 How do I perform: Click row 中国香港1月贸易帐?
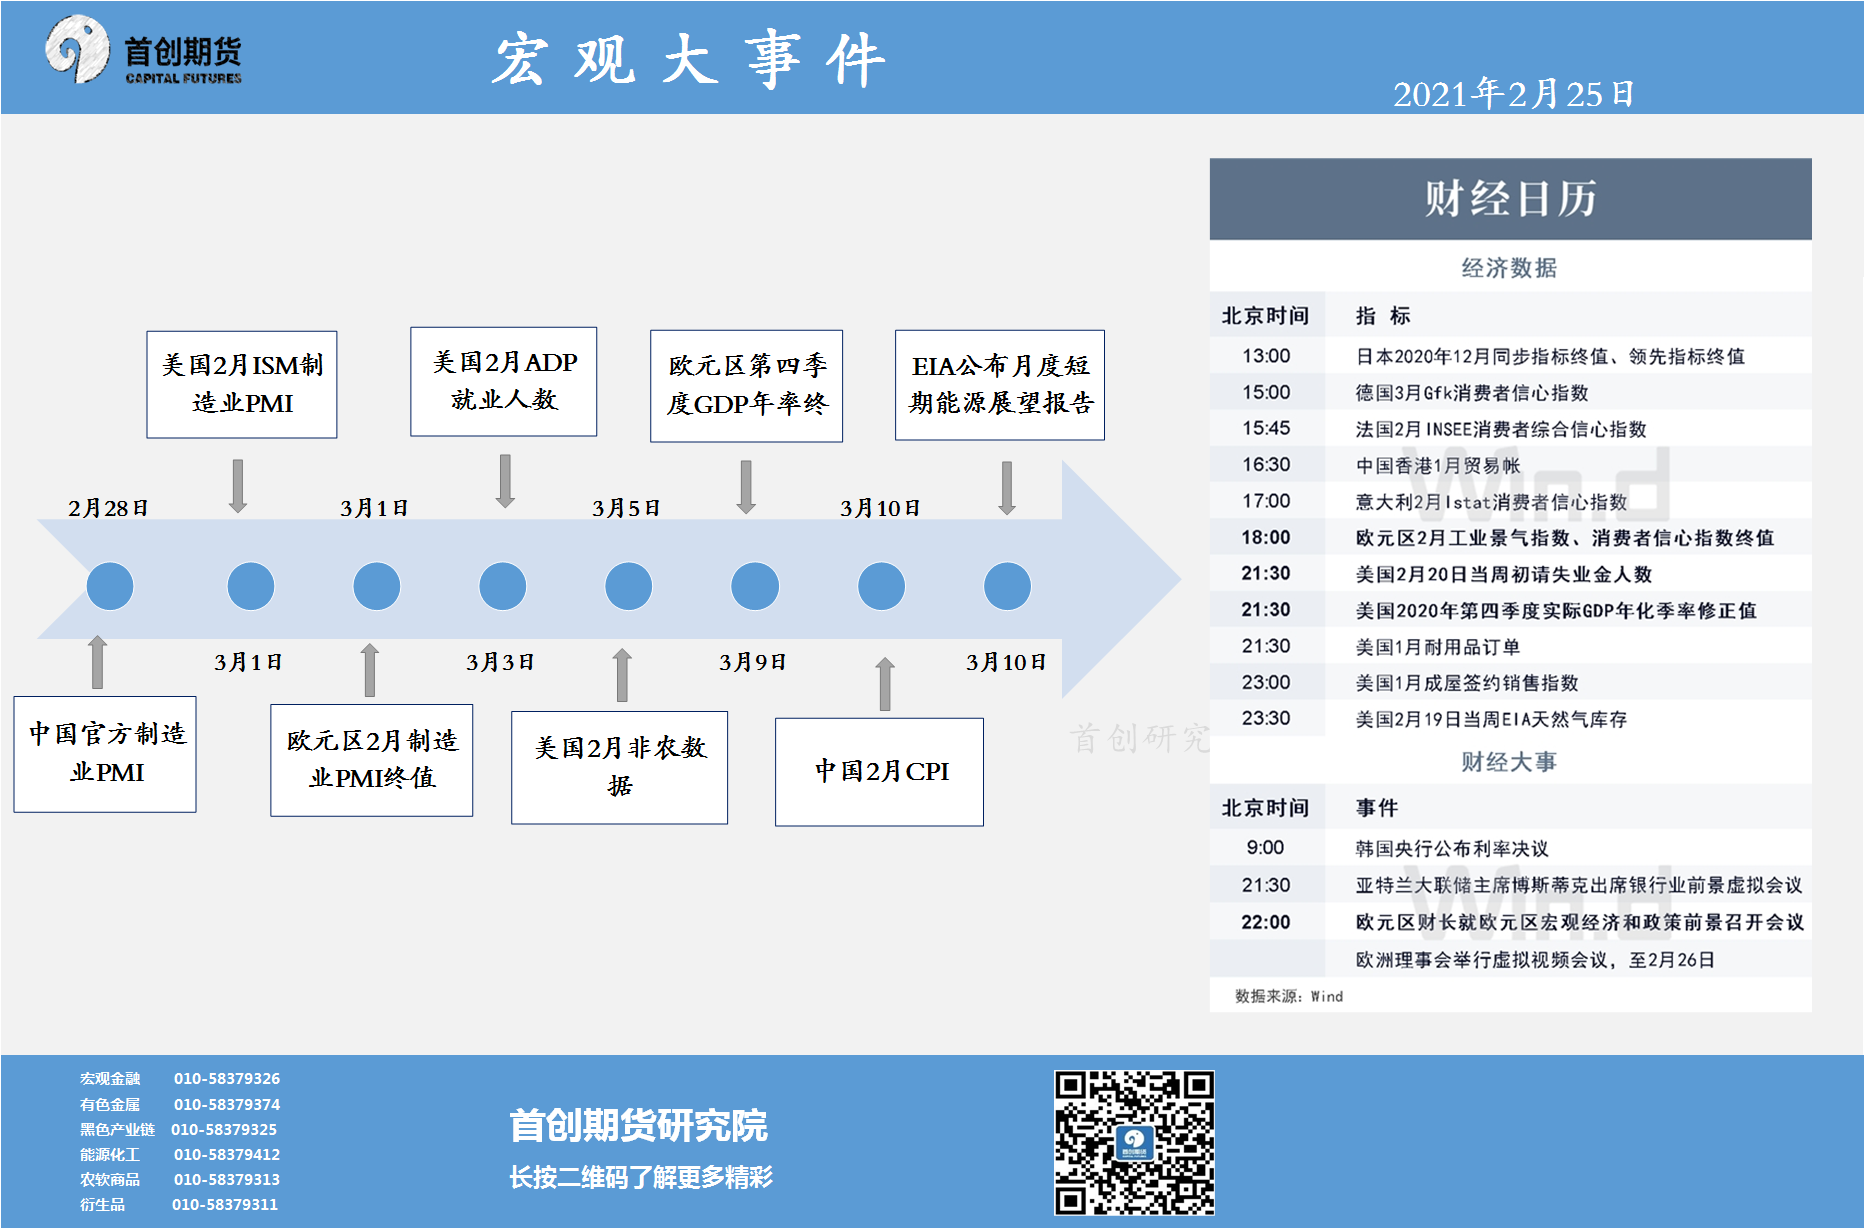tap(1511, 465)
